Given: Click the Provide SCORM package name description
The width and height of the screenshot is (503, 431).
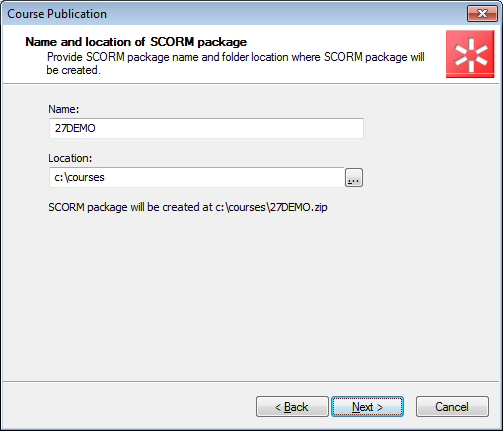Looking at the screenshot, I should (235, 63).
